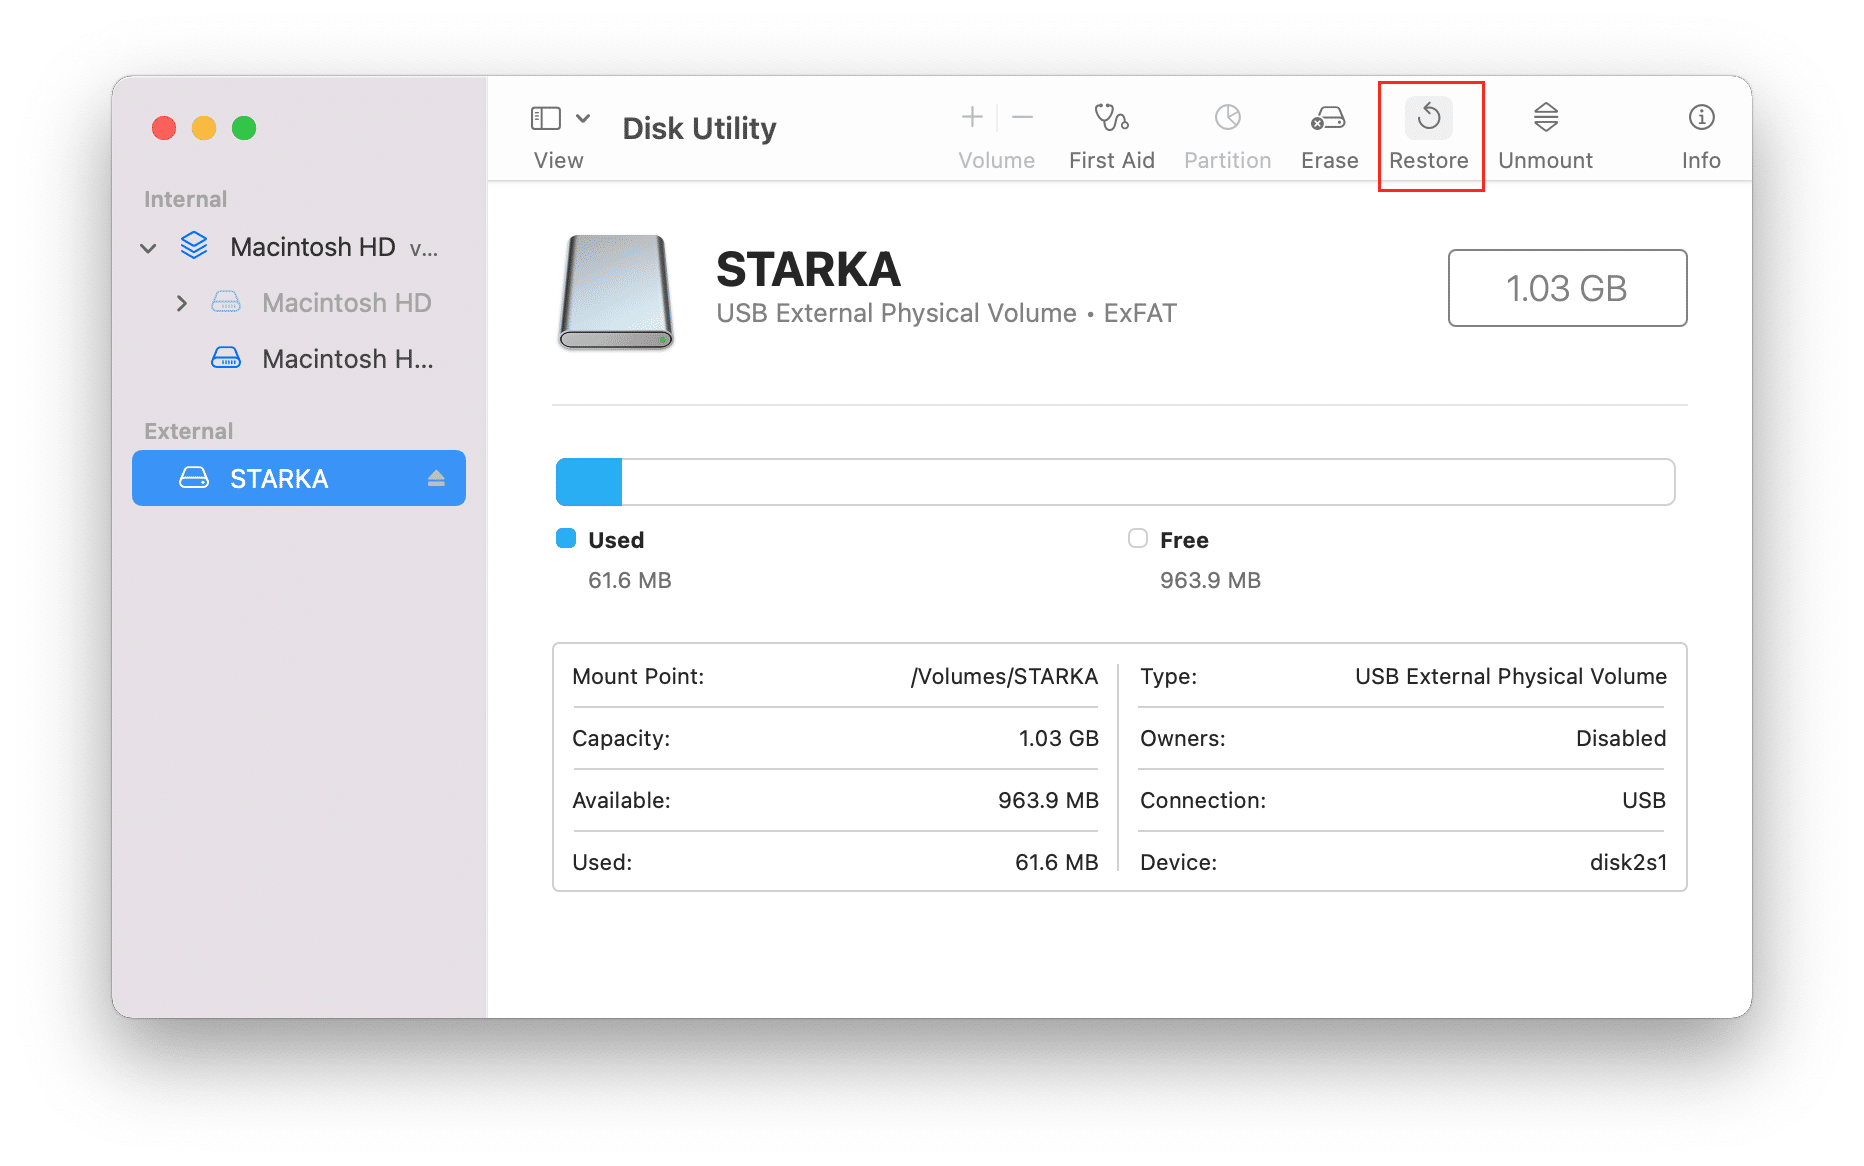The height and width of the screenshot is (1166, 1864).
Task: Click the 963.9 MB Free amount
Action: (x=1210, y=580)
